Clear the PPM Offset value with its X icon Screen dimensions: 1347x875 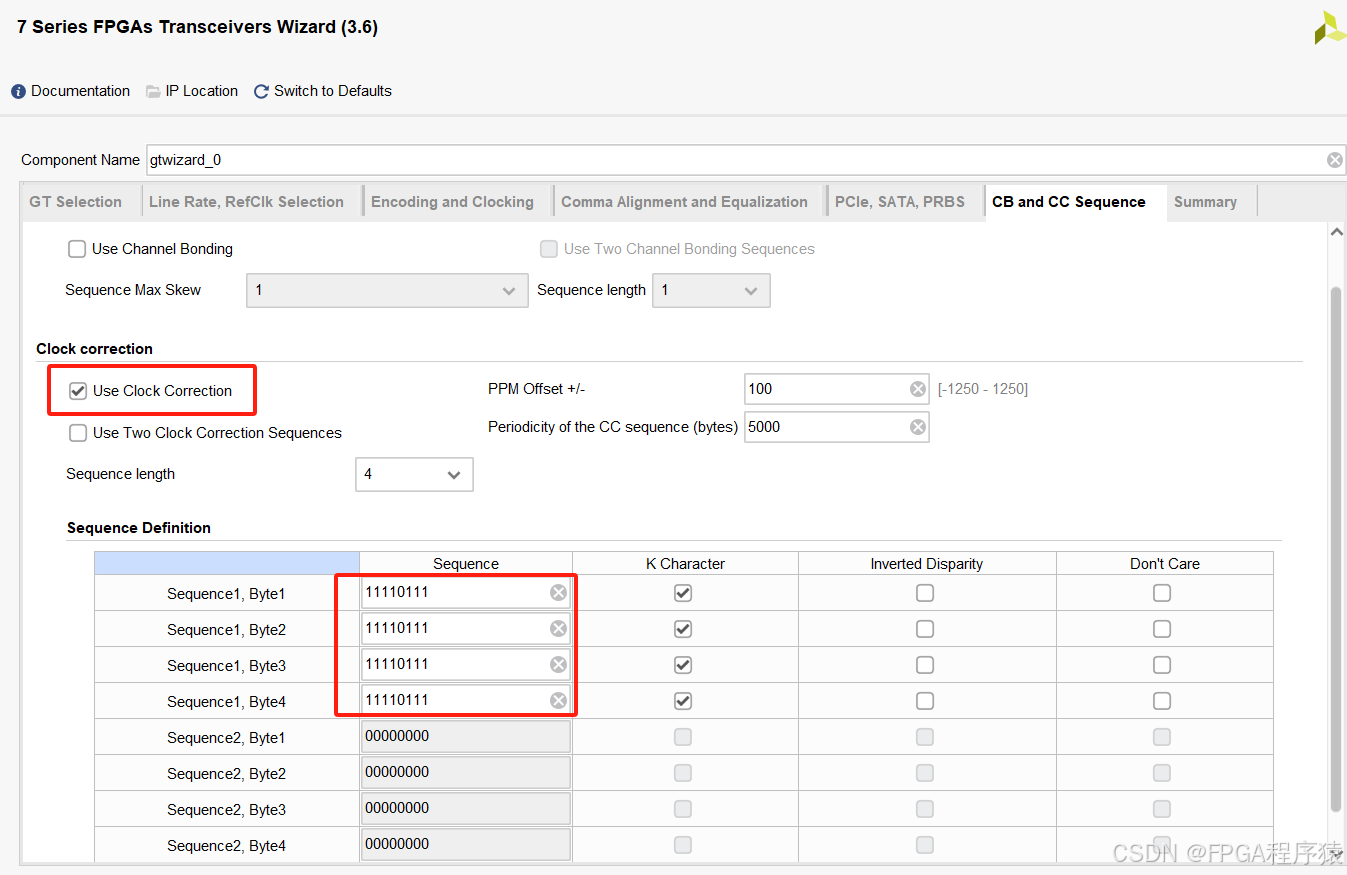tap(917, 389)
